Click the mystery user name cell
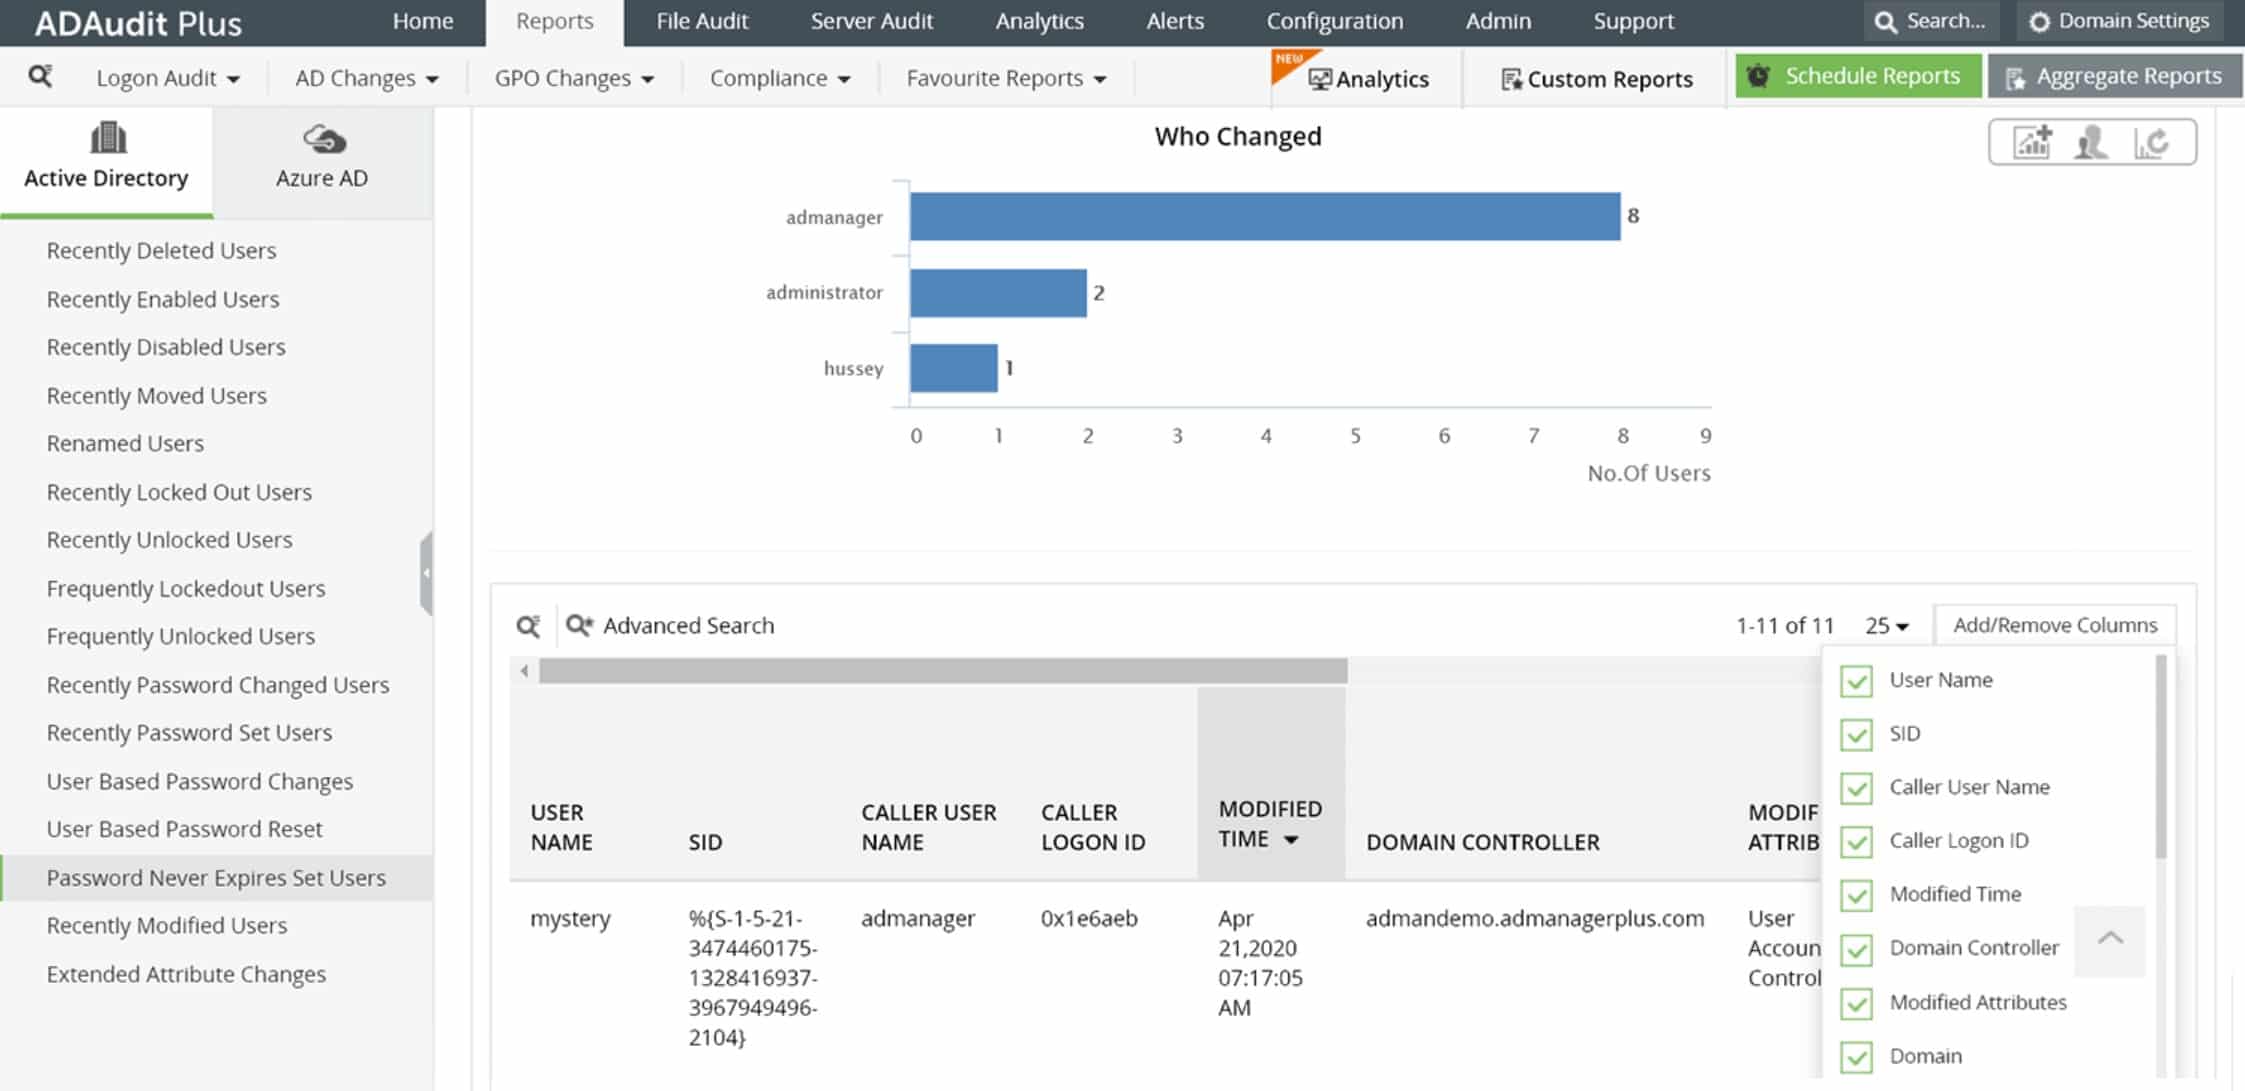 570,918
